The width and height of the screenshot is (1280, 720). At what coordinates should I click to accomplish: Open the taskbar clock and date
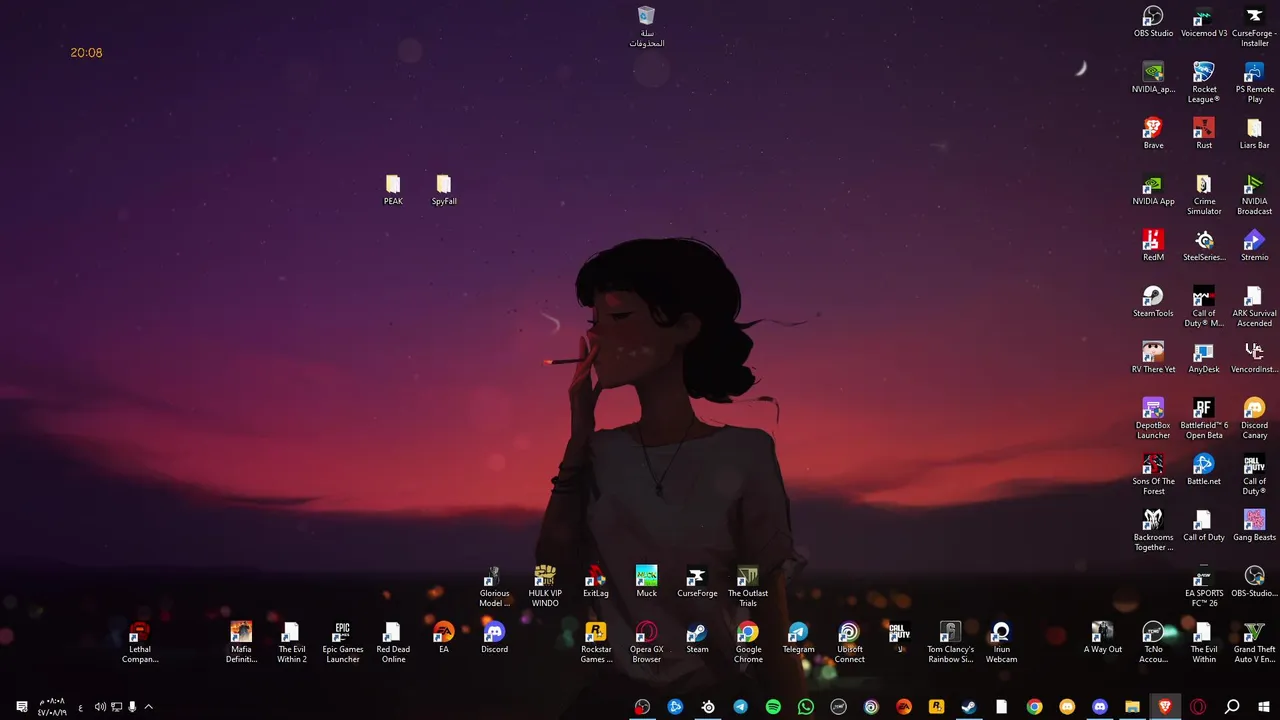pyautogui.click(x=52, y=707)
